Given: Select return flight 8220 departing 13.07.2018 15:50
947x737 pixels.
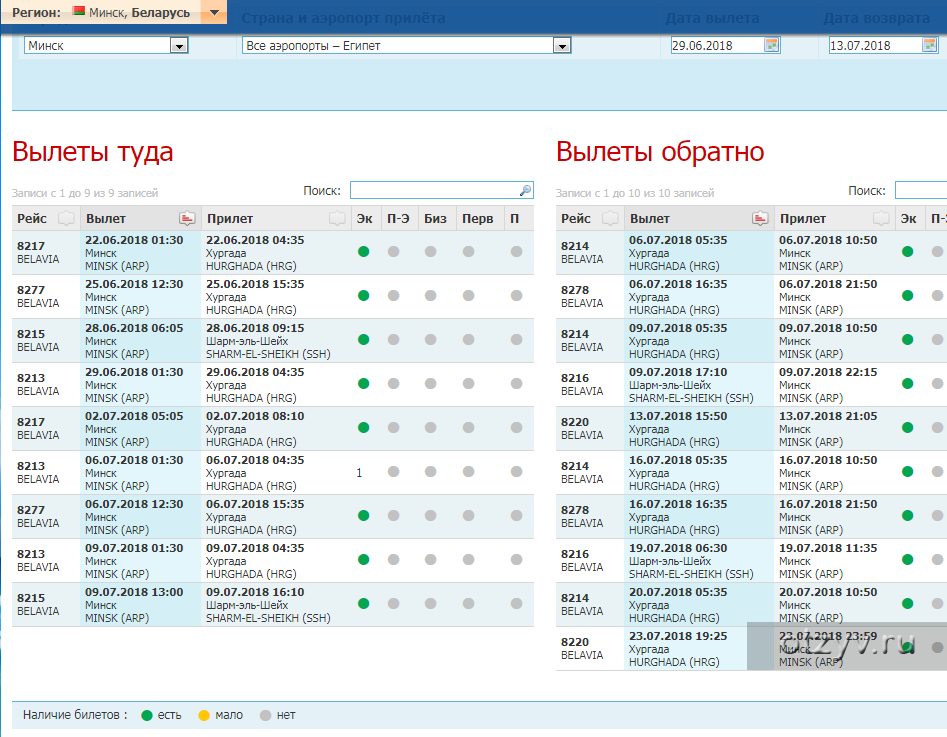Looking at the screenshot, I should [x=751, y=429].
